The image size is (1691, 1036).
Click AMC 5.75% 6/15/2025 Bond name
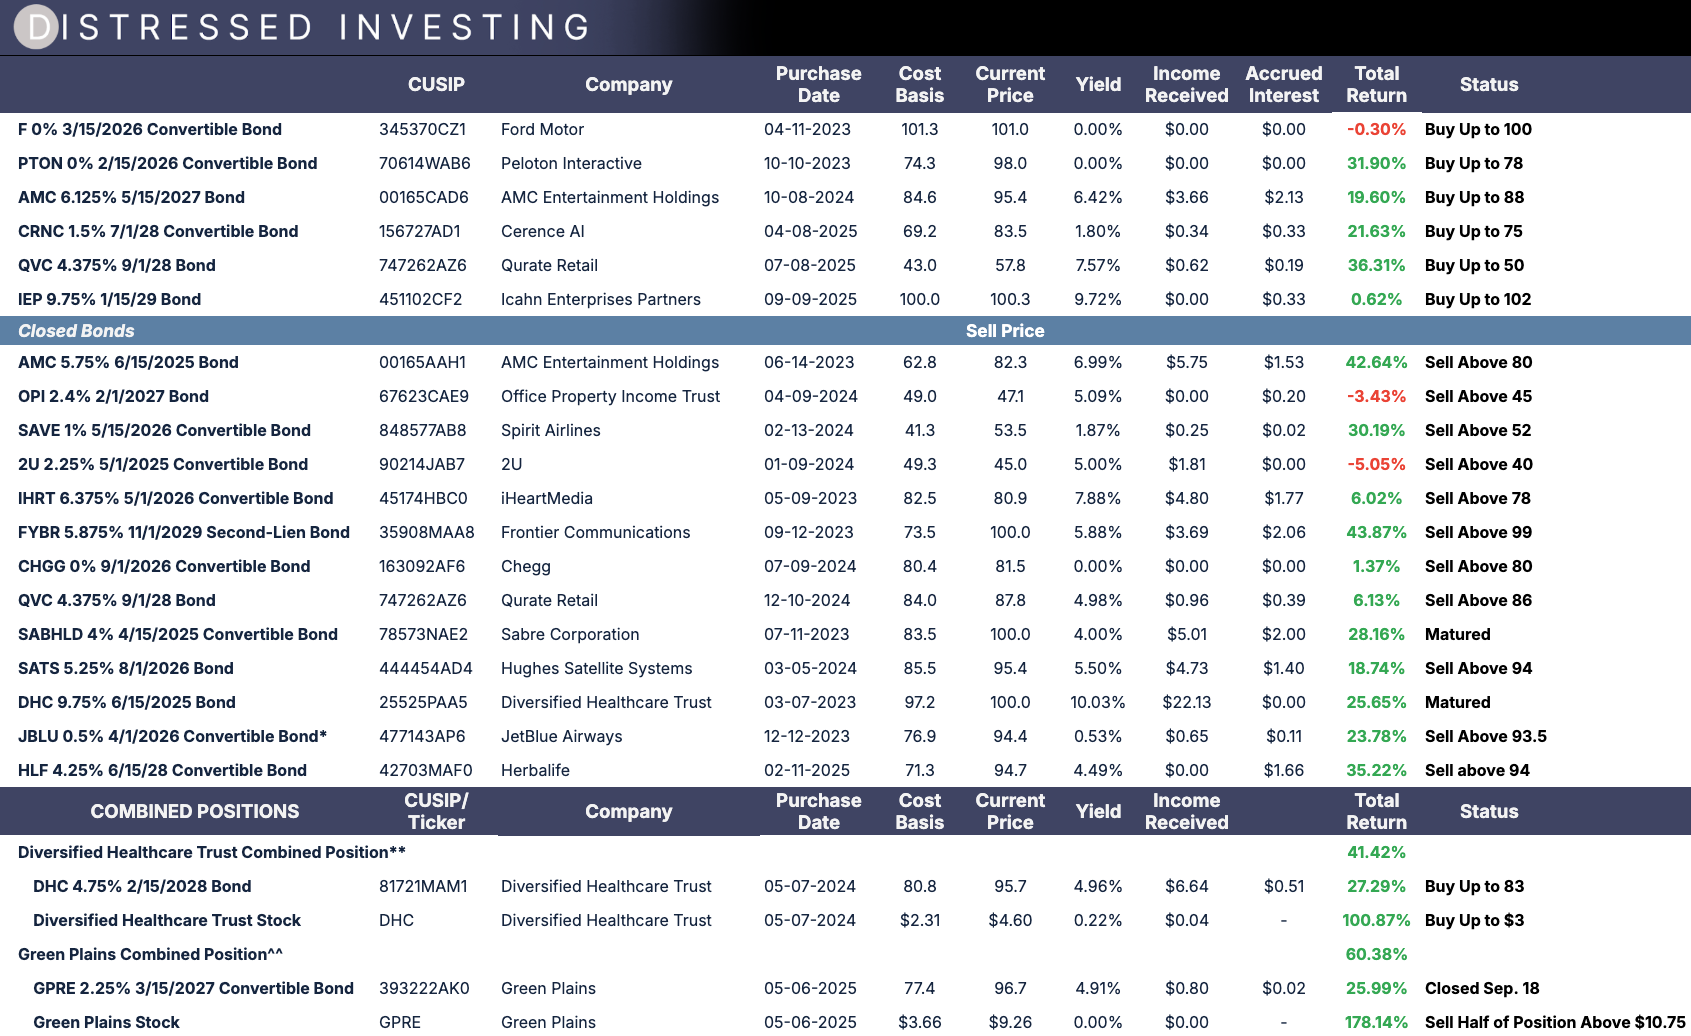click(x=128, y=362)
